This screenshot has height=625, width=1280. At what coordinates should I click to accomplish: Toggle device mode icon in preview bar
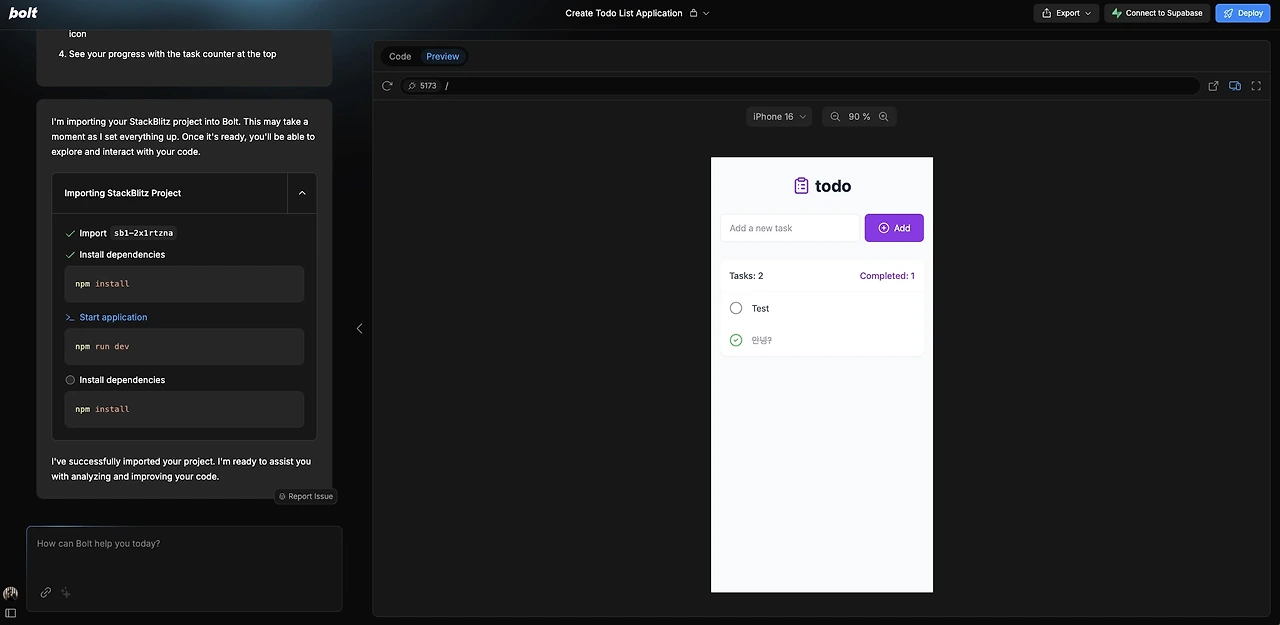pyautogui.click(x=1235, y=86)
